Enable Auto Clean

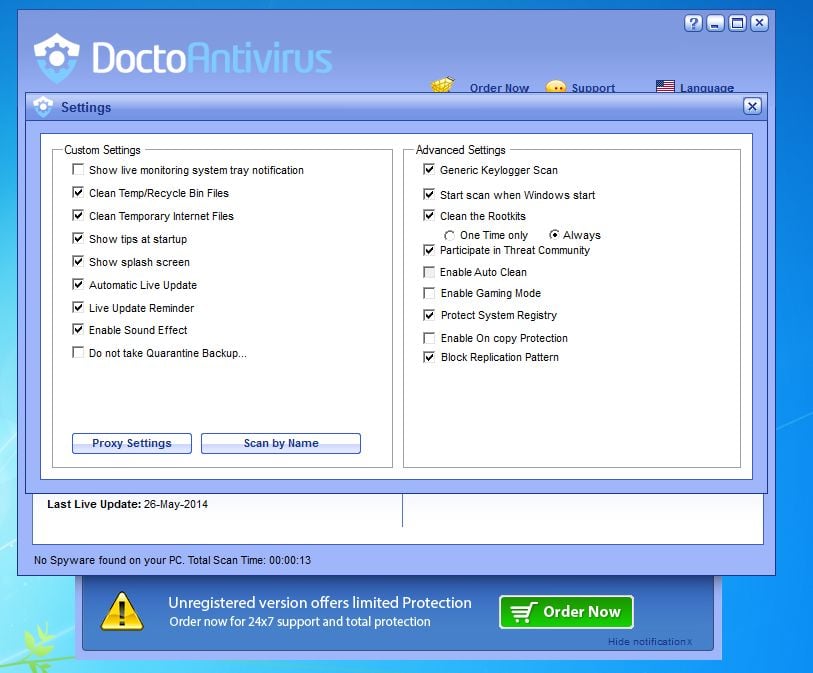(x=429, y=271)
